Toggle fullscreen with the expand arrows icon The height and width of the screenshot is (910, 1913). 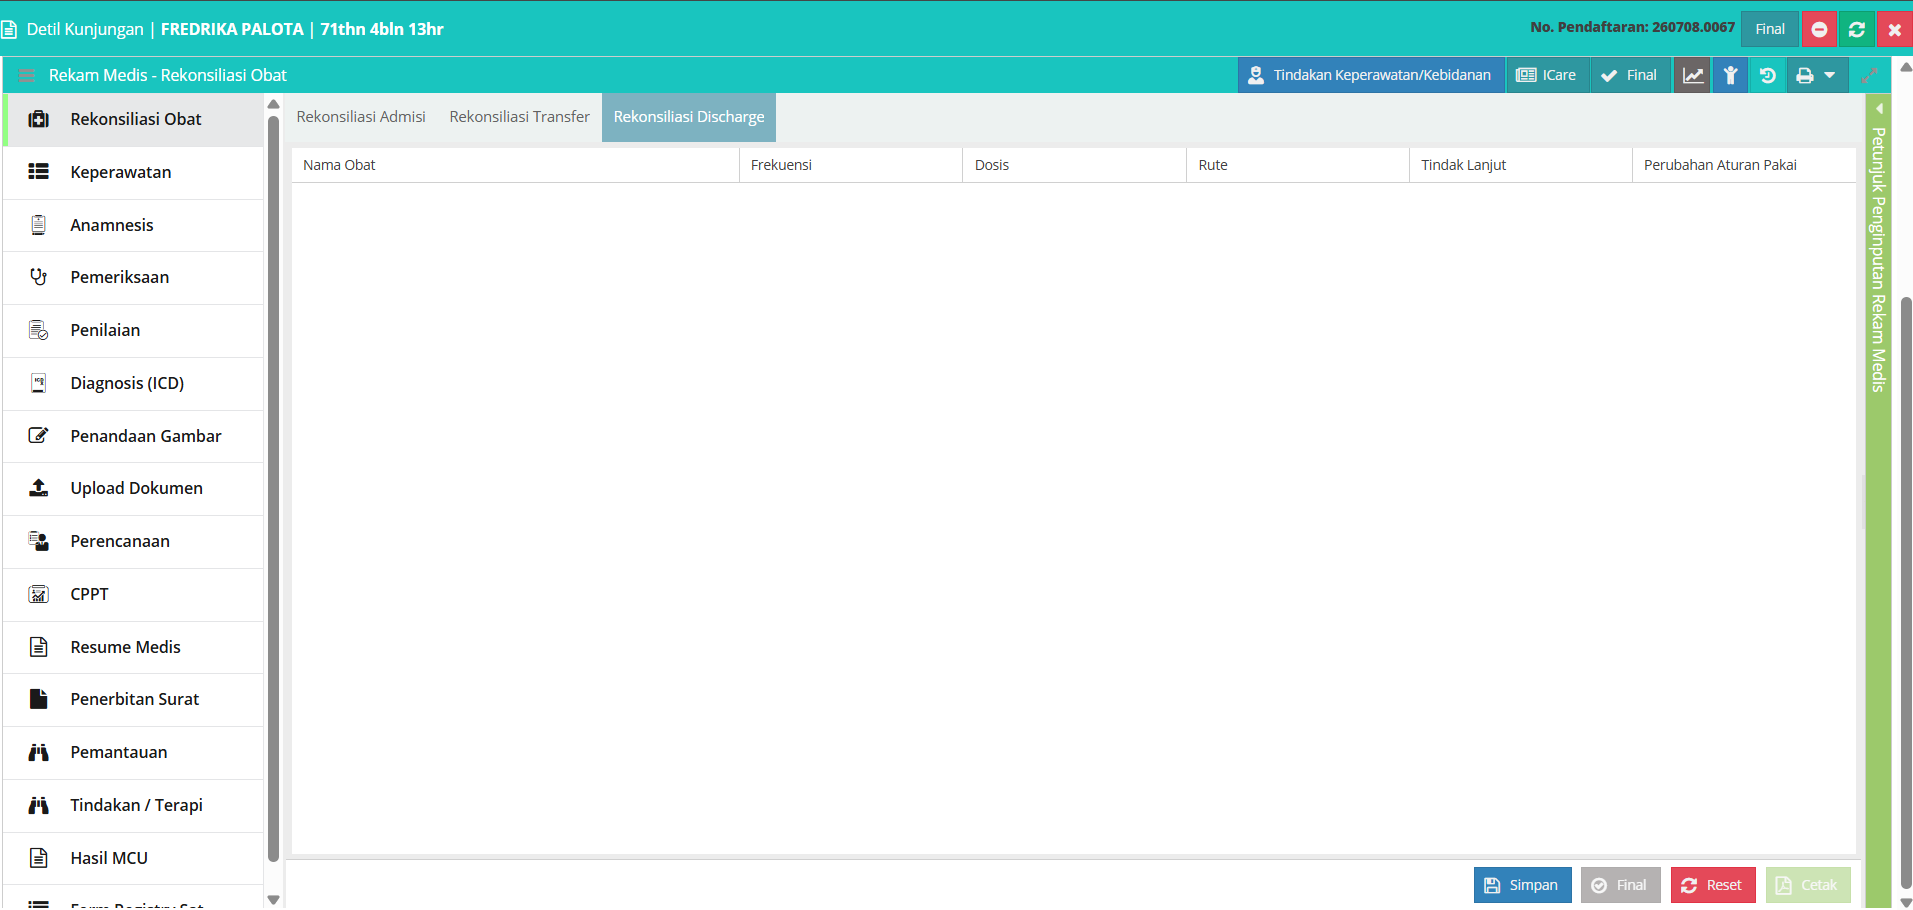[1869, 75]
